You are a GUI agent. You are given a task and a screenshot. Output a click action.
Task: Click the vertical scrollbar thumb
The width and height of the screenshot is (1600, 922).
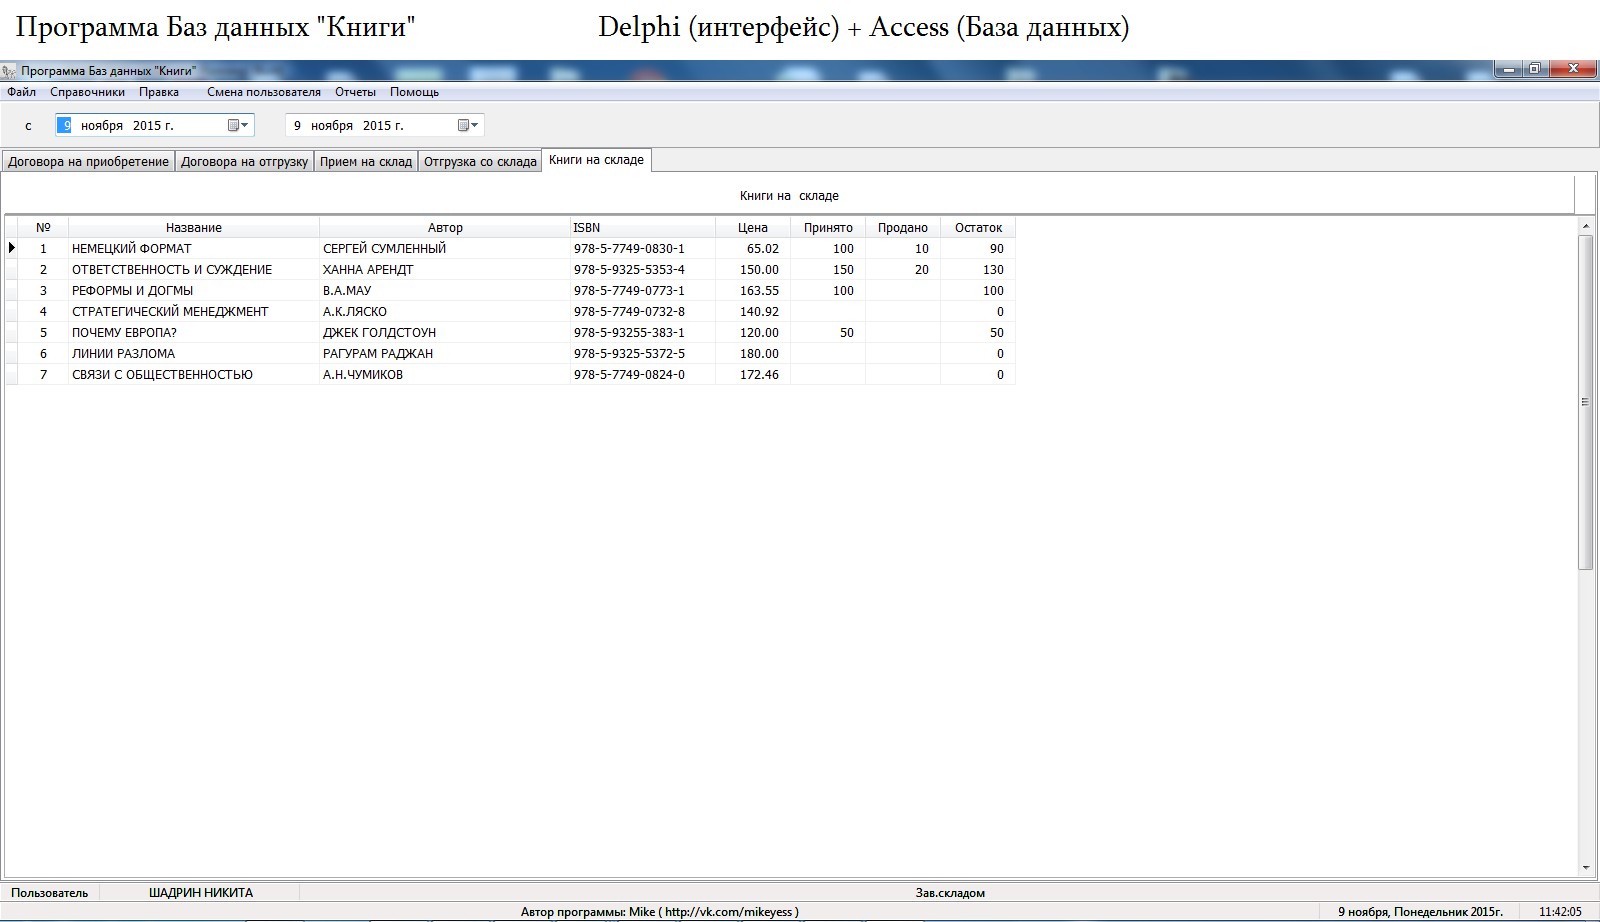(1585, 403)
